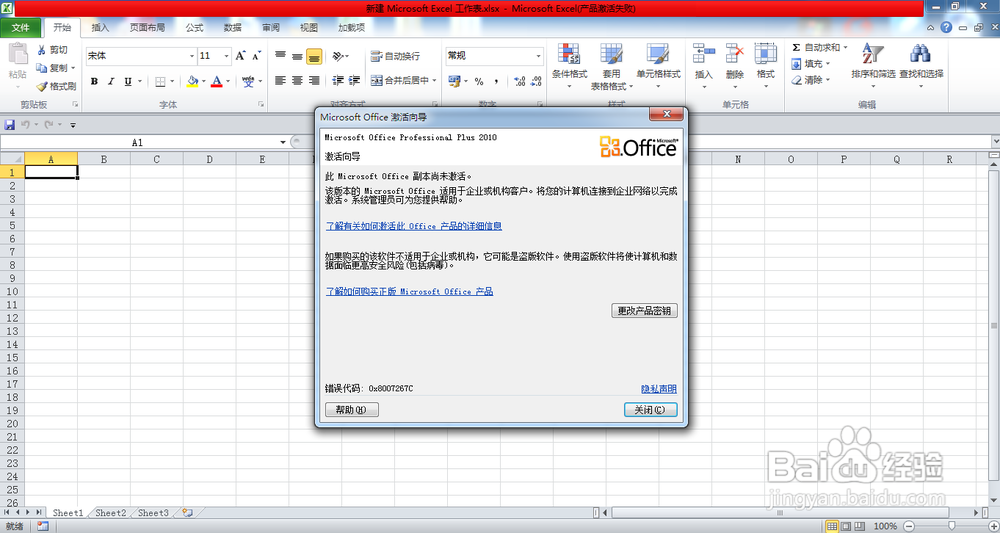Switch to Page Layout (页面布局) tab
1000x533 pixels.
147,27
